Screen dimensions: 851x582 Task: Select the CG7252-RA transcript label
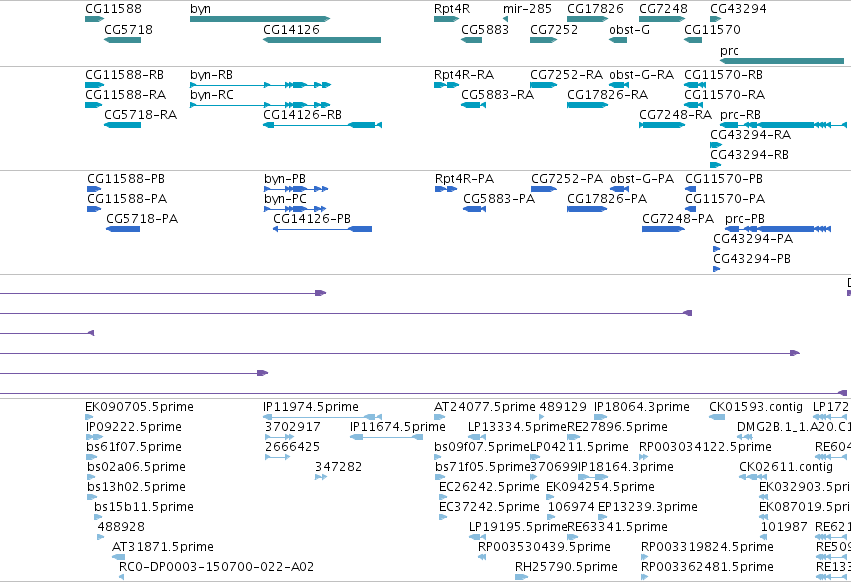566,74
